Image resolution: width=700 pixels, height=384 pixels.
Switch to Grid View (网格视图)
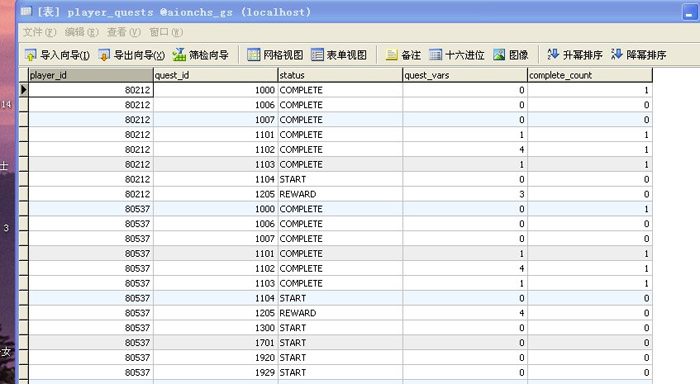[254, 55]
